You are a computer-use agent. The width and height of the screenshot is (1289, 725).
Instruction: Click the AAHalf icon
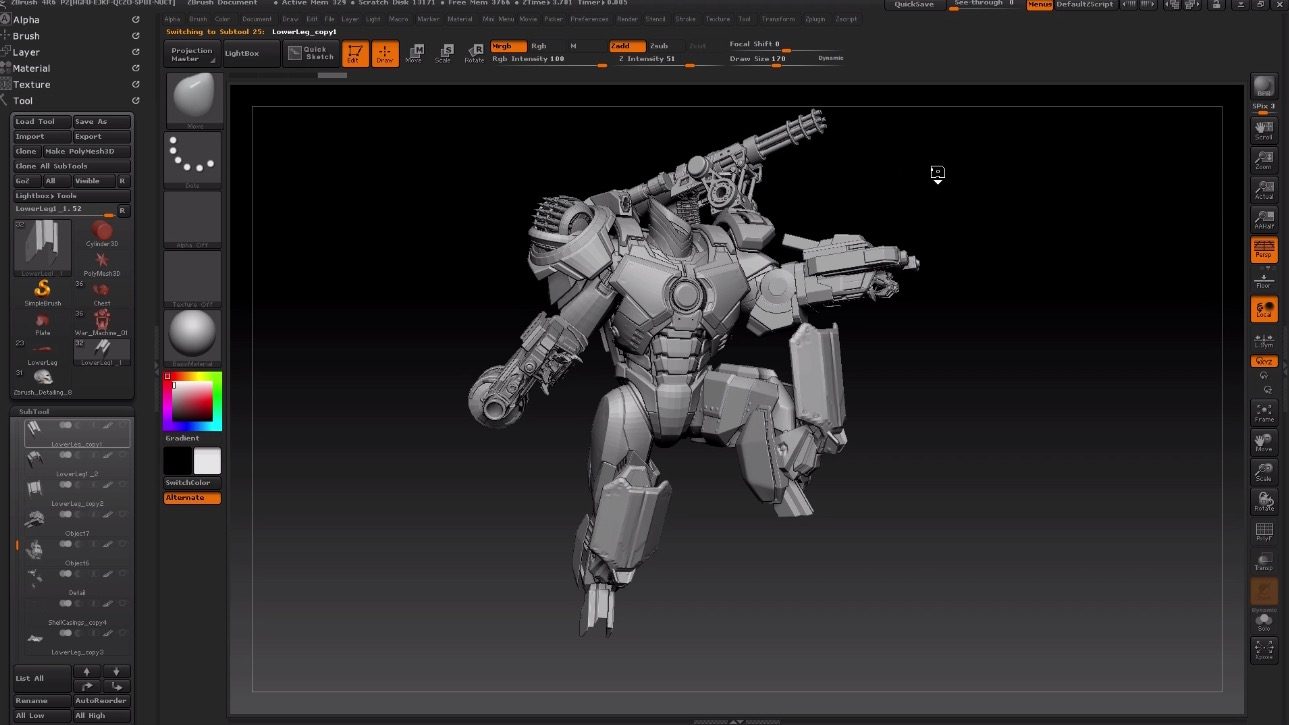pos(1264,219)
